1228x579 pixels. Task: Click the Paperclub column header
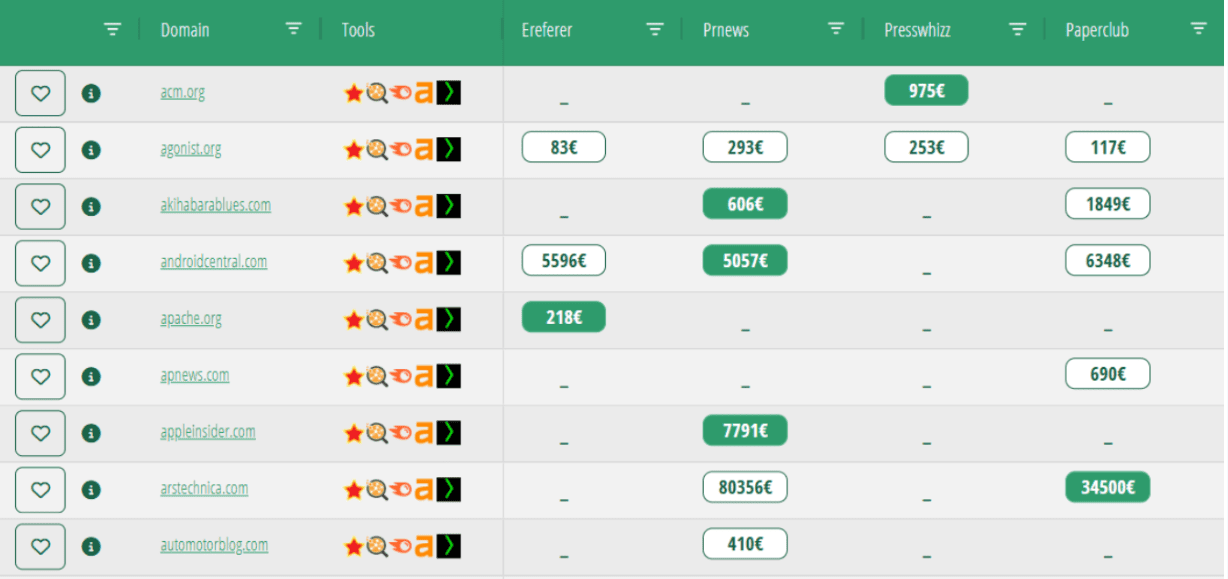click(1097, 30)
